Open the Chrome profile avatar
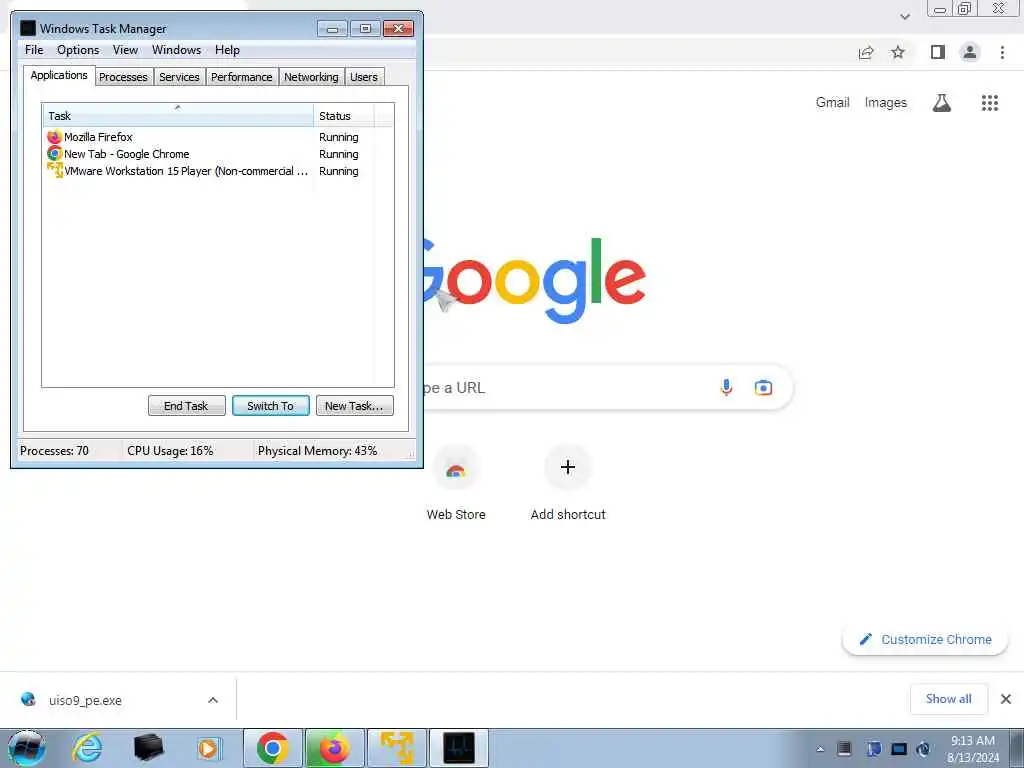The width and height of the screenshot is (1024, 768). [x=970, y=52]
